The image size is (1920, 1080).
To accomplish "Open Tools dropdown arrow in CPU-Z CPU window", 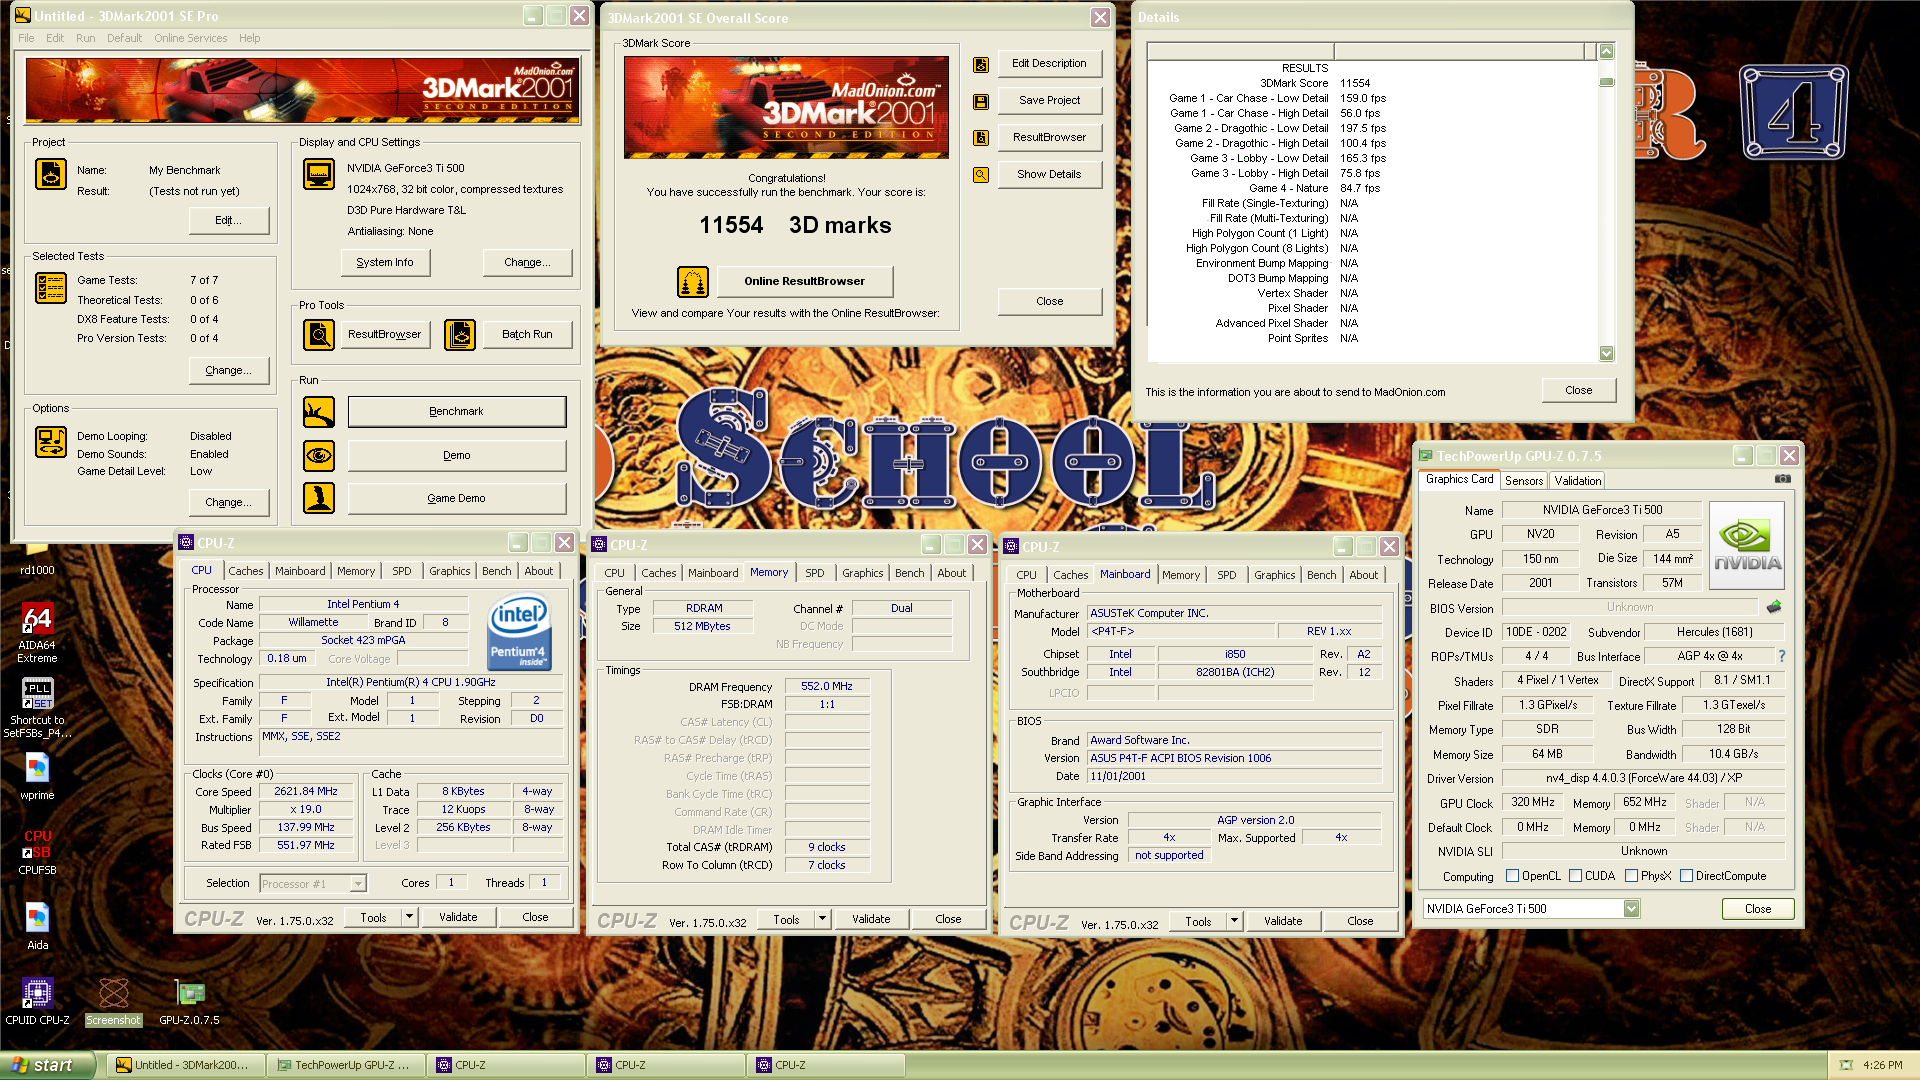I will (x=409, y=917).
